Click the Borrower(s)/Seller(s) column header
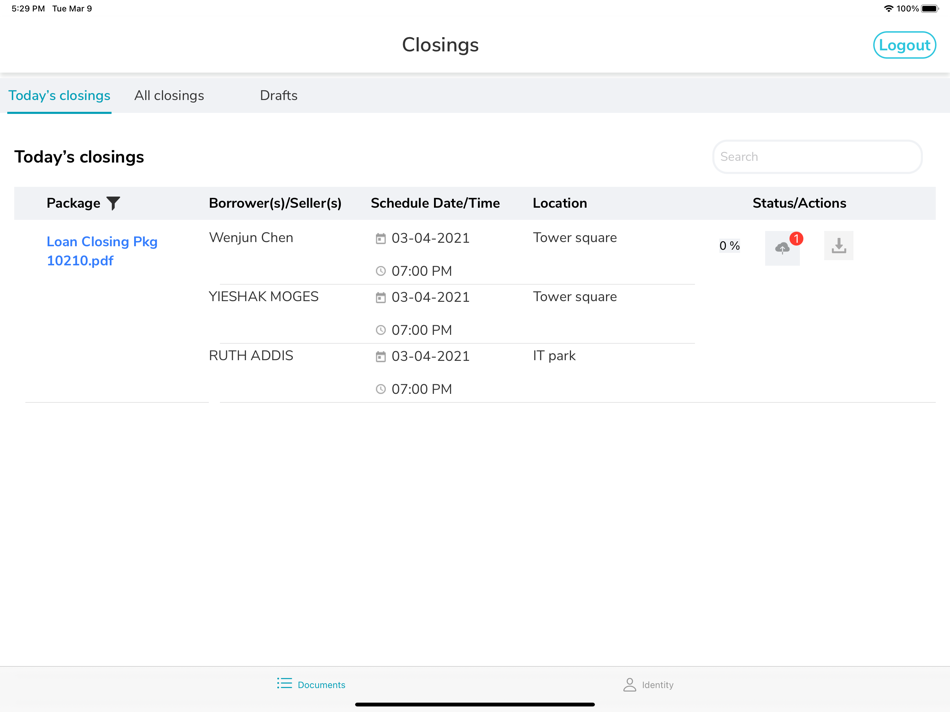Image resolution: width=950 pixels, height=712 pixels. tap(275, 203)
